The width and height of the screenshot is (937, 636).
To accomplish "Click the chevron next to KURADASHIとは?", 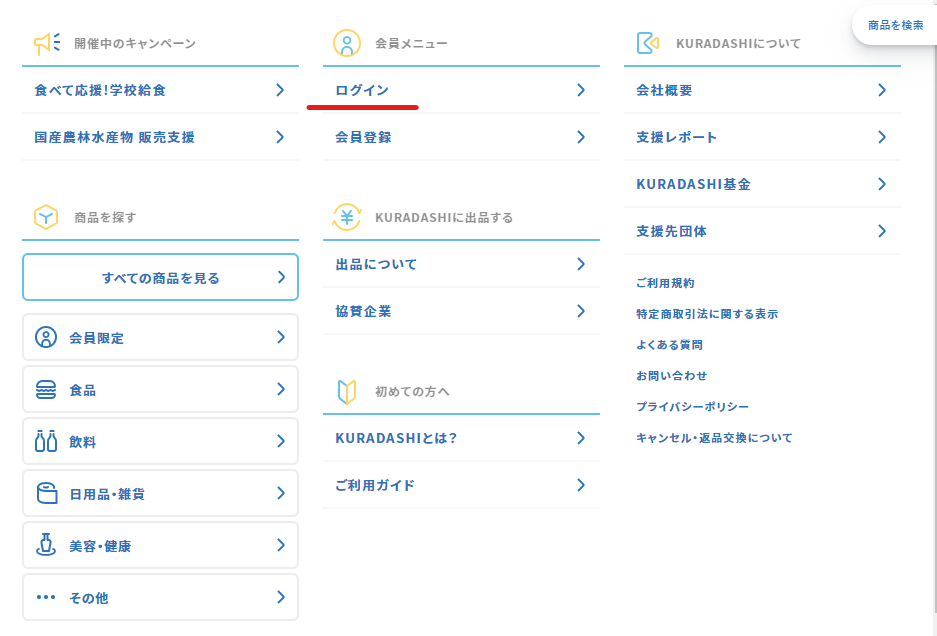I will pos(581,438).
